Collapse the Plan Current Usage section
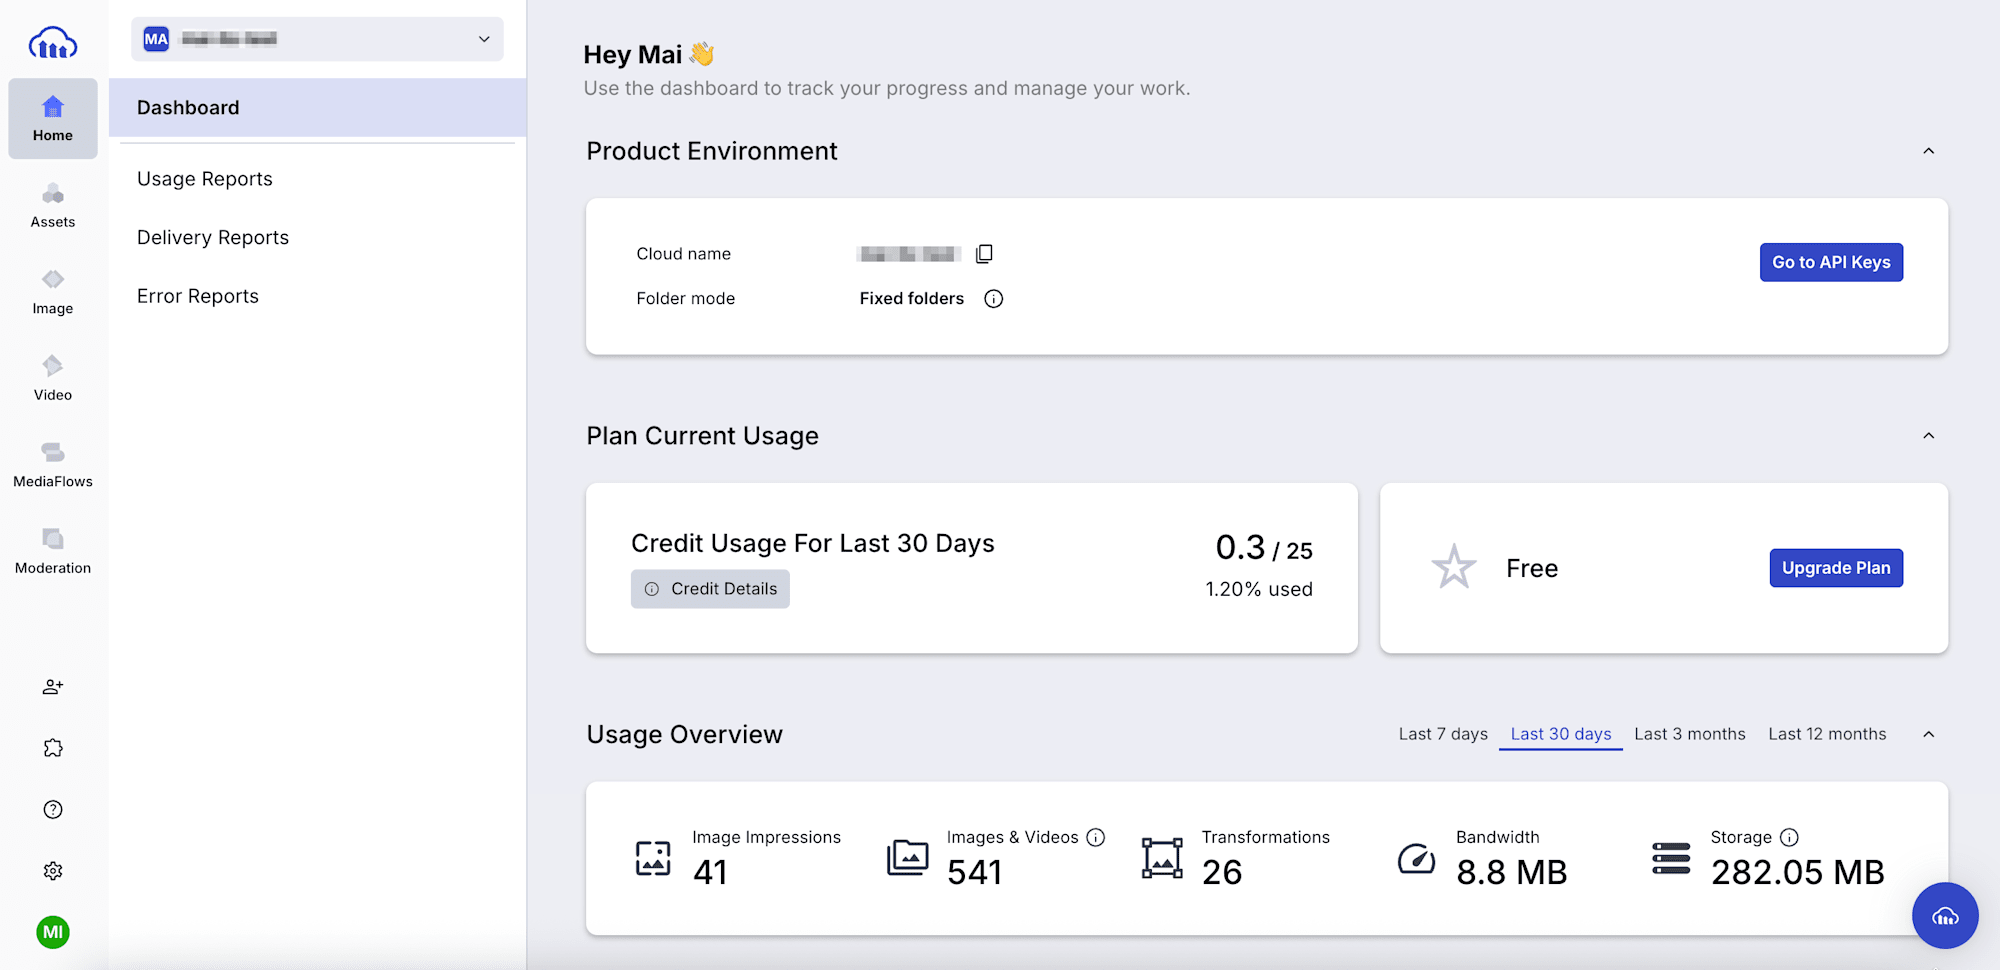 click(x=1929, y=436)
